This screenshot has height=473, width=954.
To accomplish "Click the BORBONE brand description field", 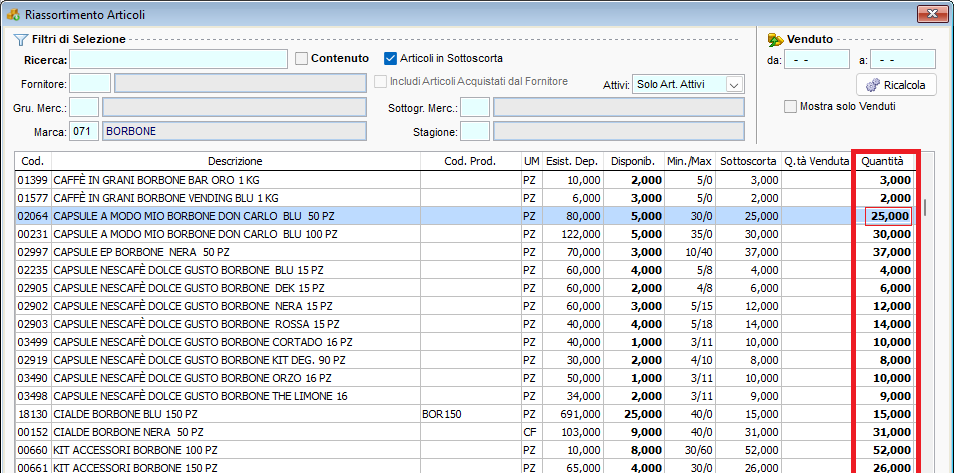I will [x=235, y=131].
